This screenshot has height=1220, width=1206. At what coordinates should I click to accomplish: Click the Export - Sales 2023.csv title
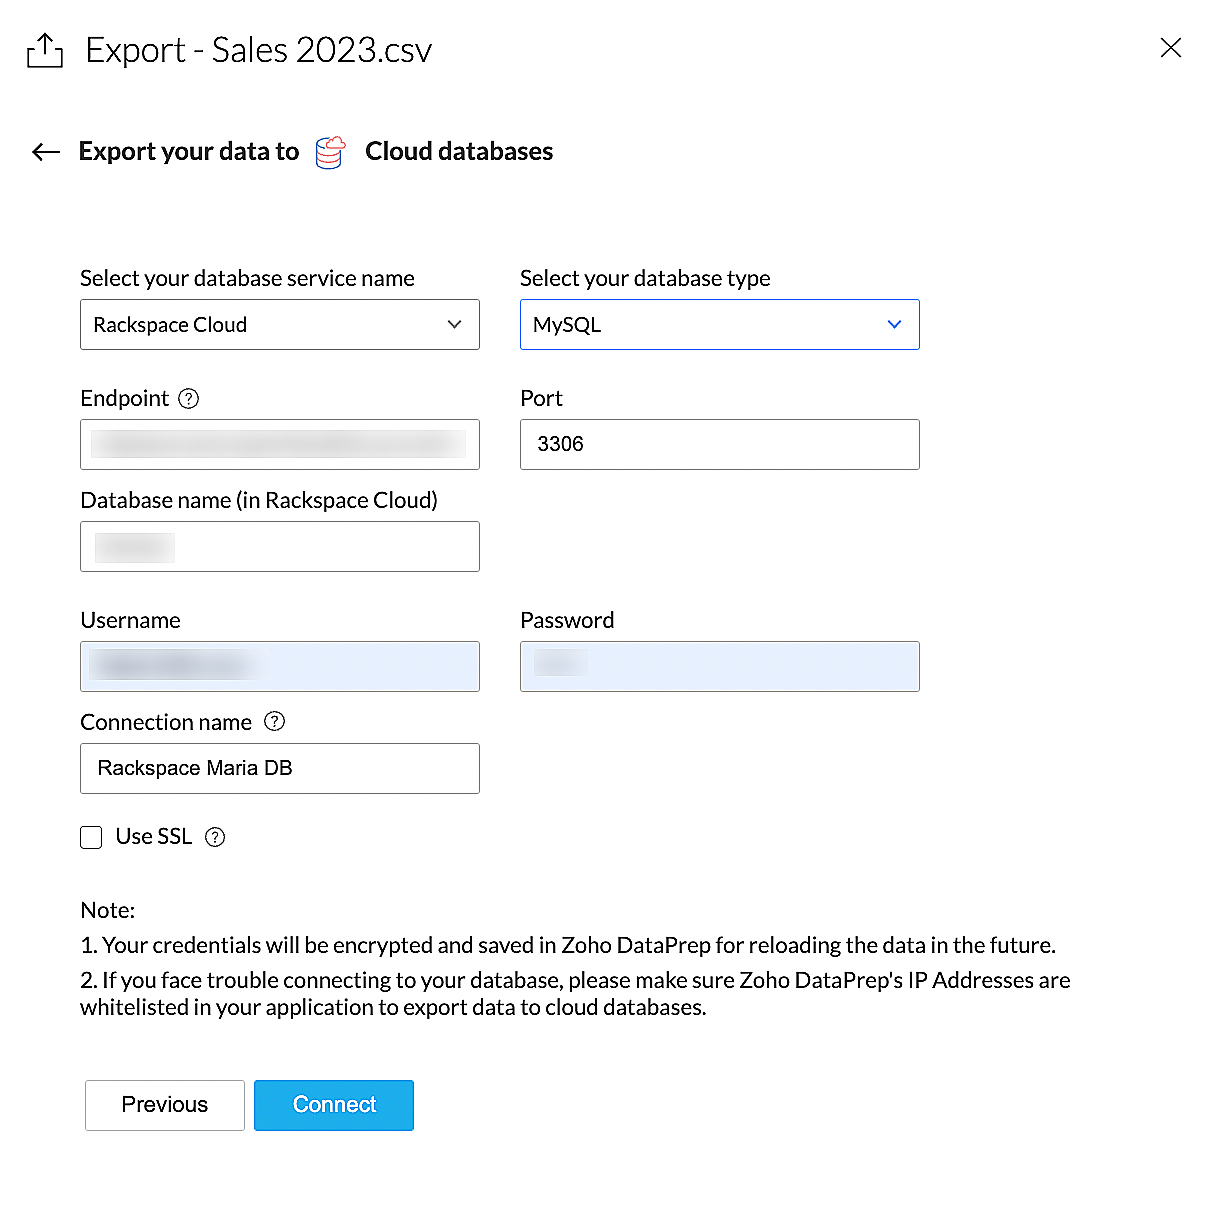click(259, 50)
